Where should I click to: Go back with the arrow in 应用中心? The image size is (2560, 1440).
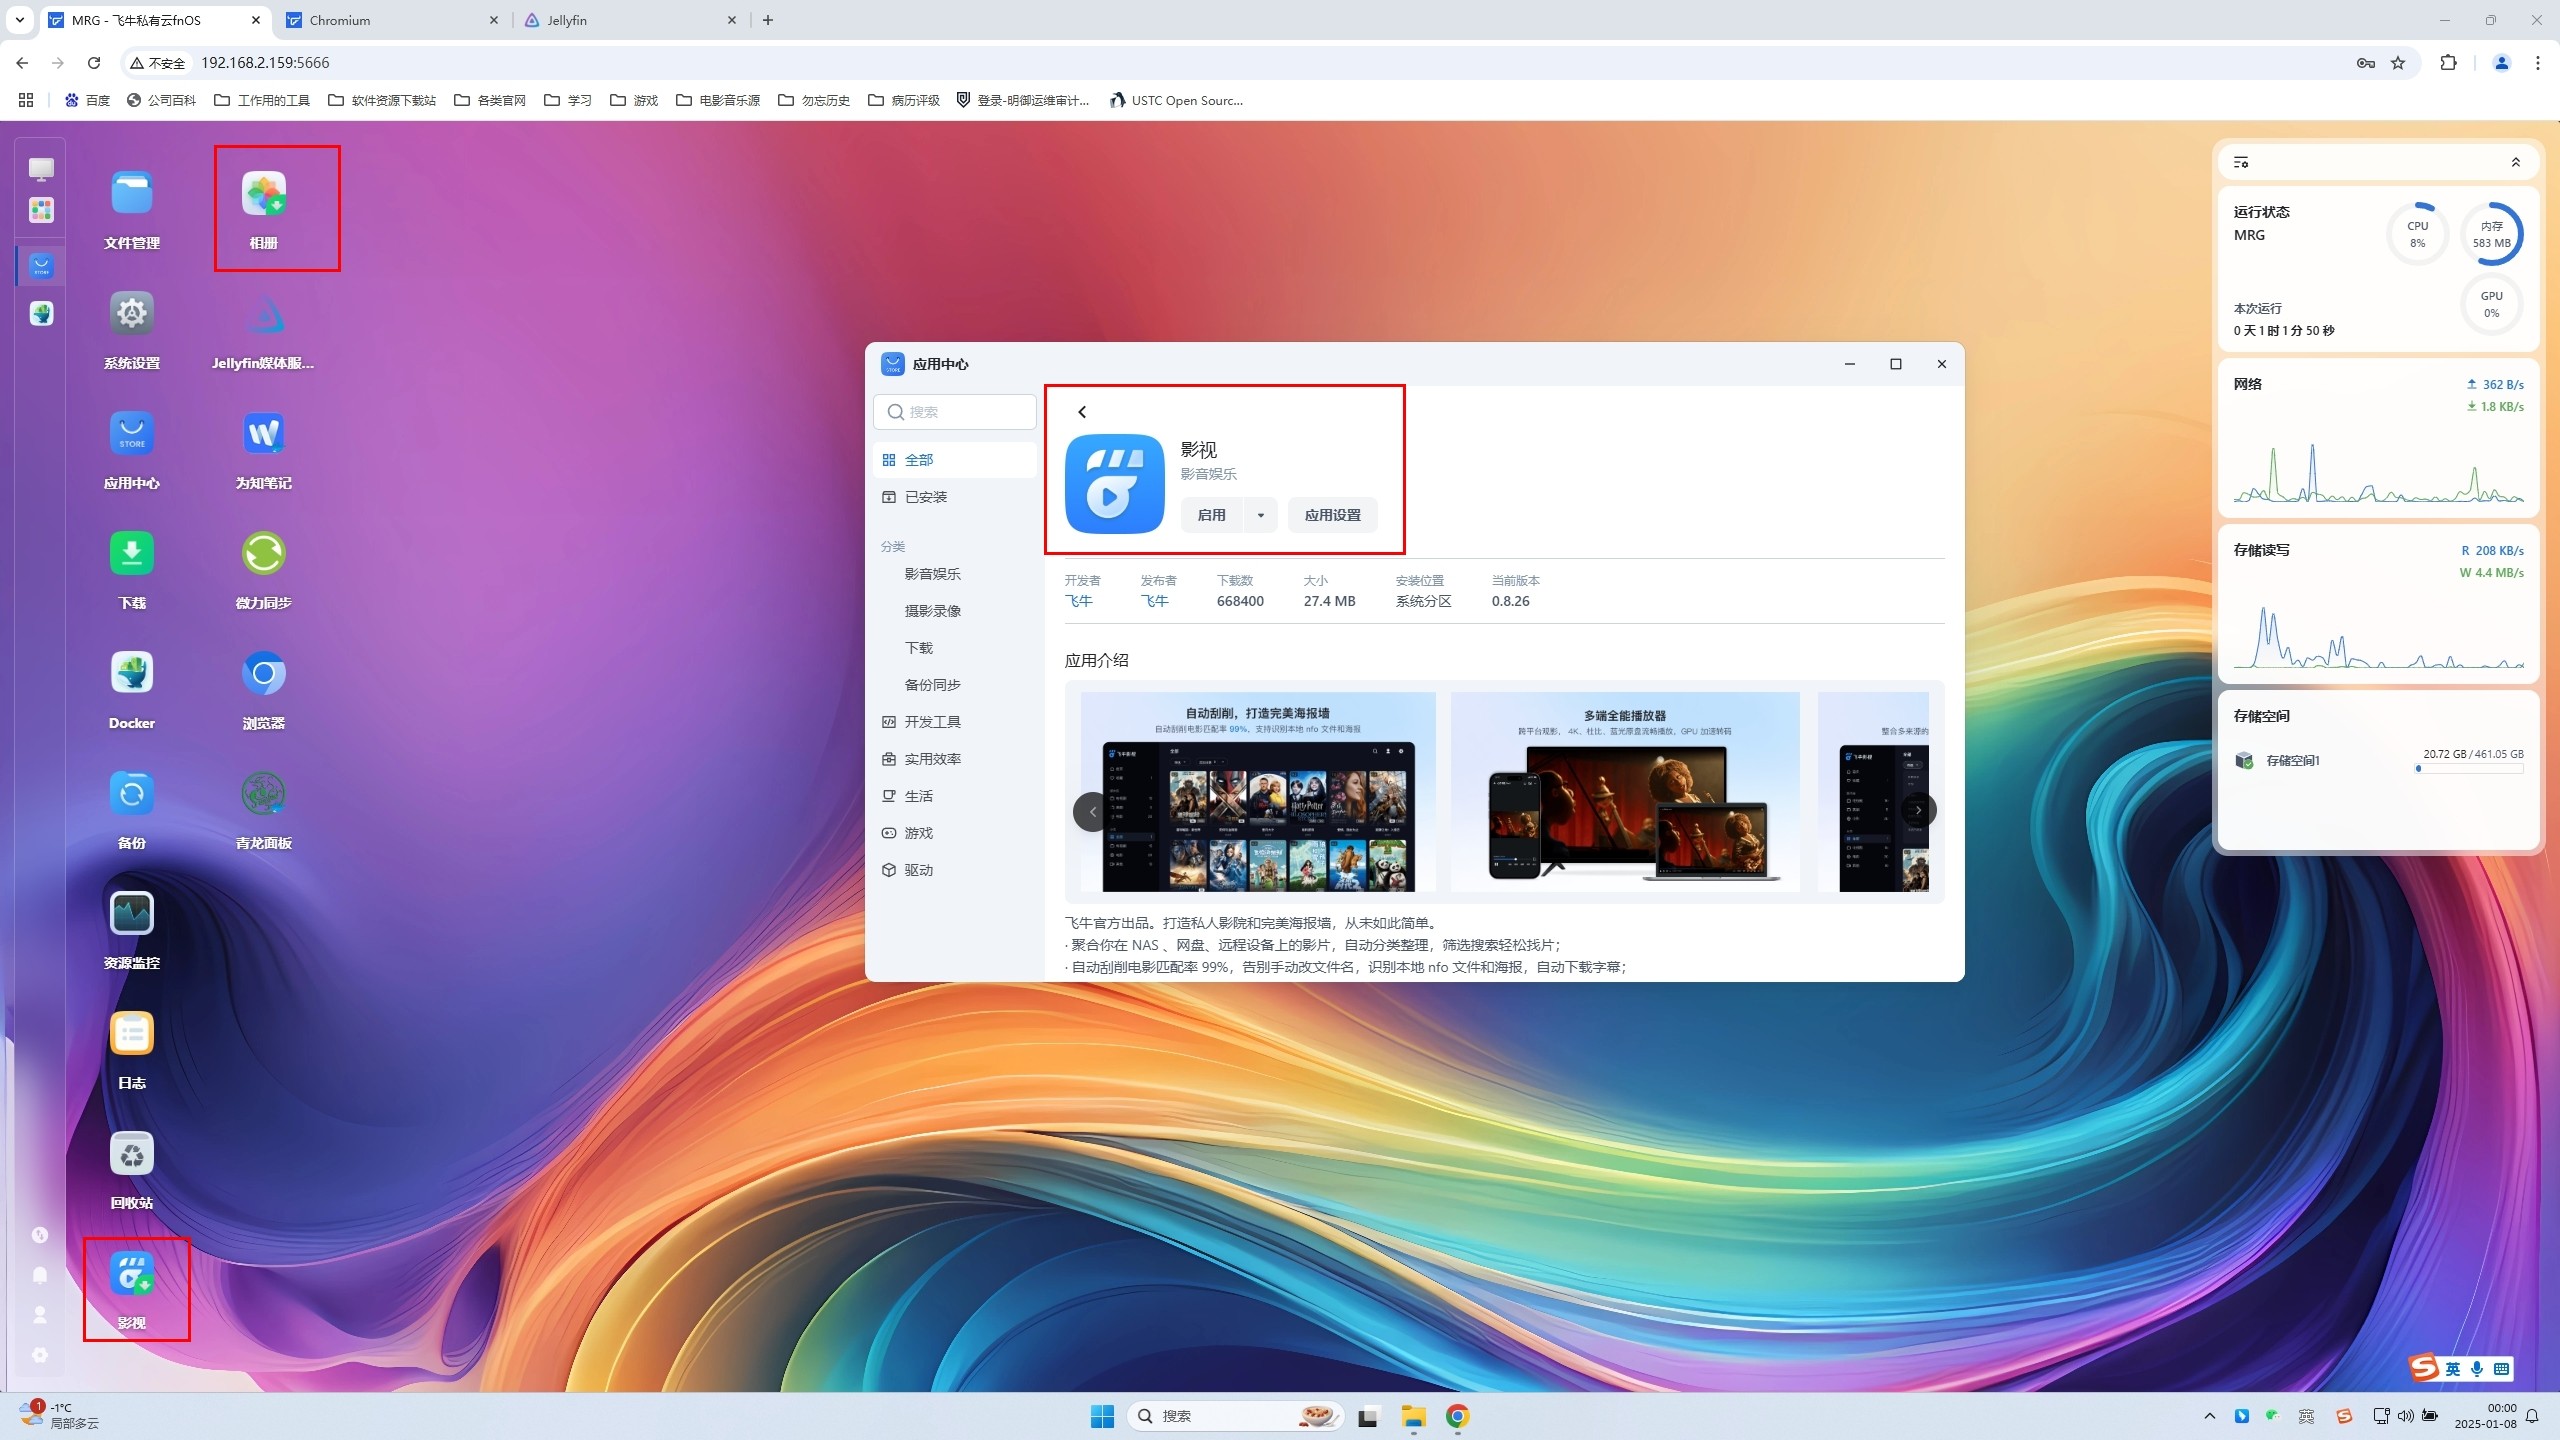pyautogui.click(x=1081, y=412)
